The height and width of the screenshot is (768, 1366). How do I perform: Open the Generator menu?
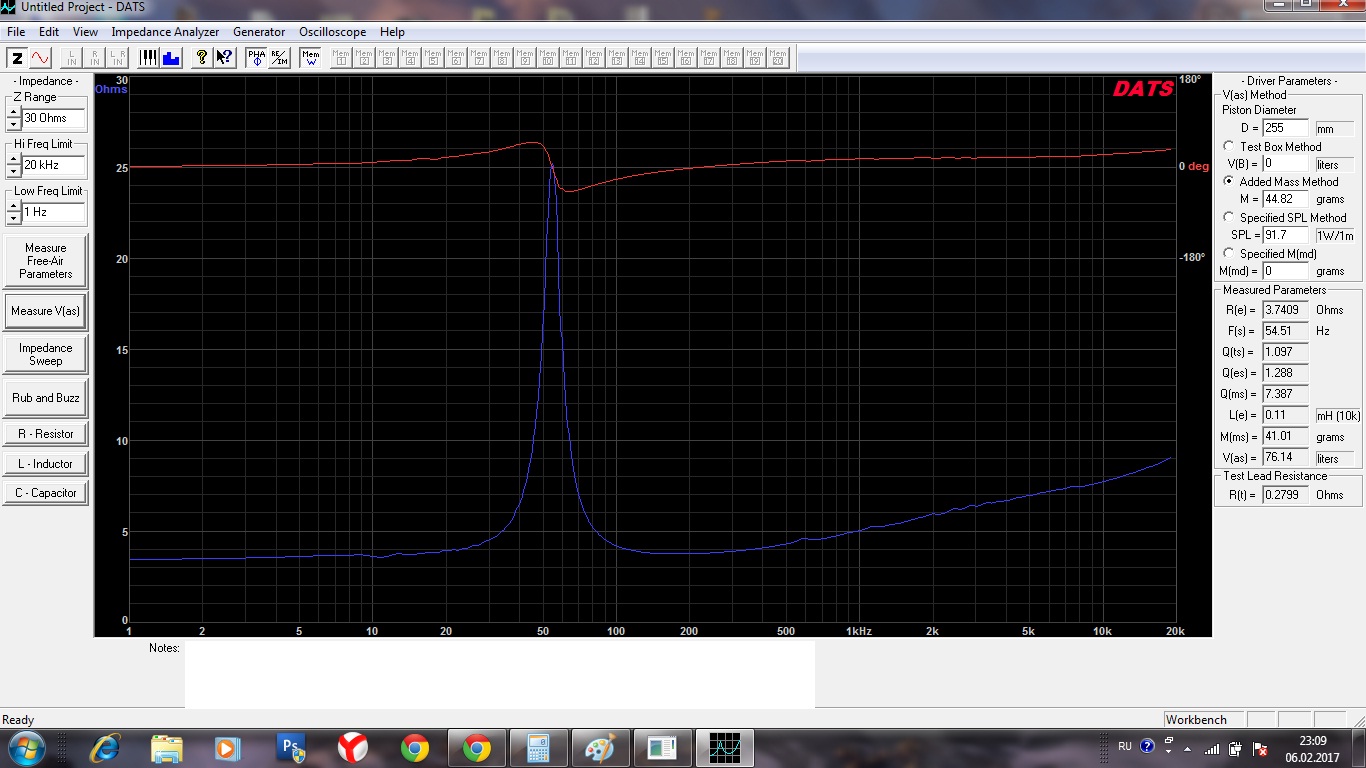(259, 32)
